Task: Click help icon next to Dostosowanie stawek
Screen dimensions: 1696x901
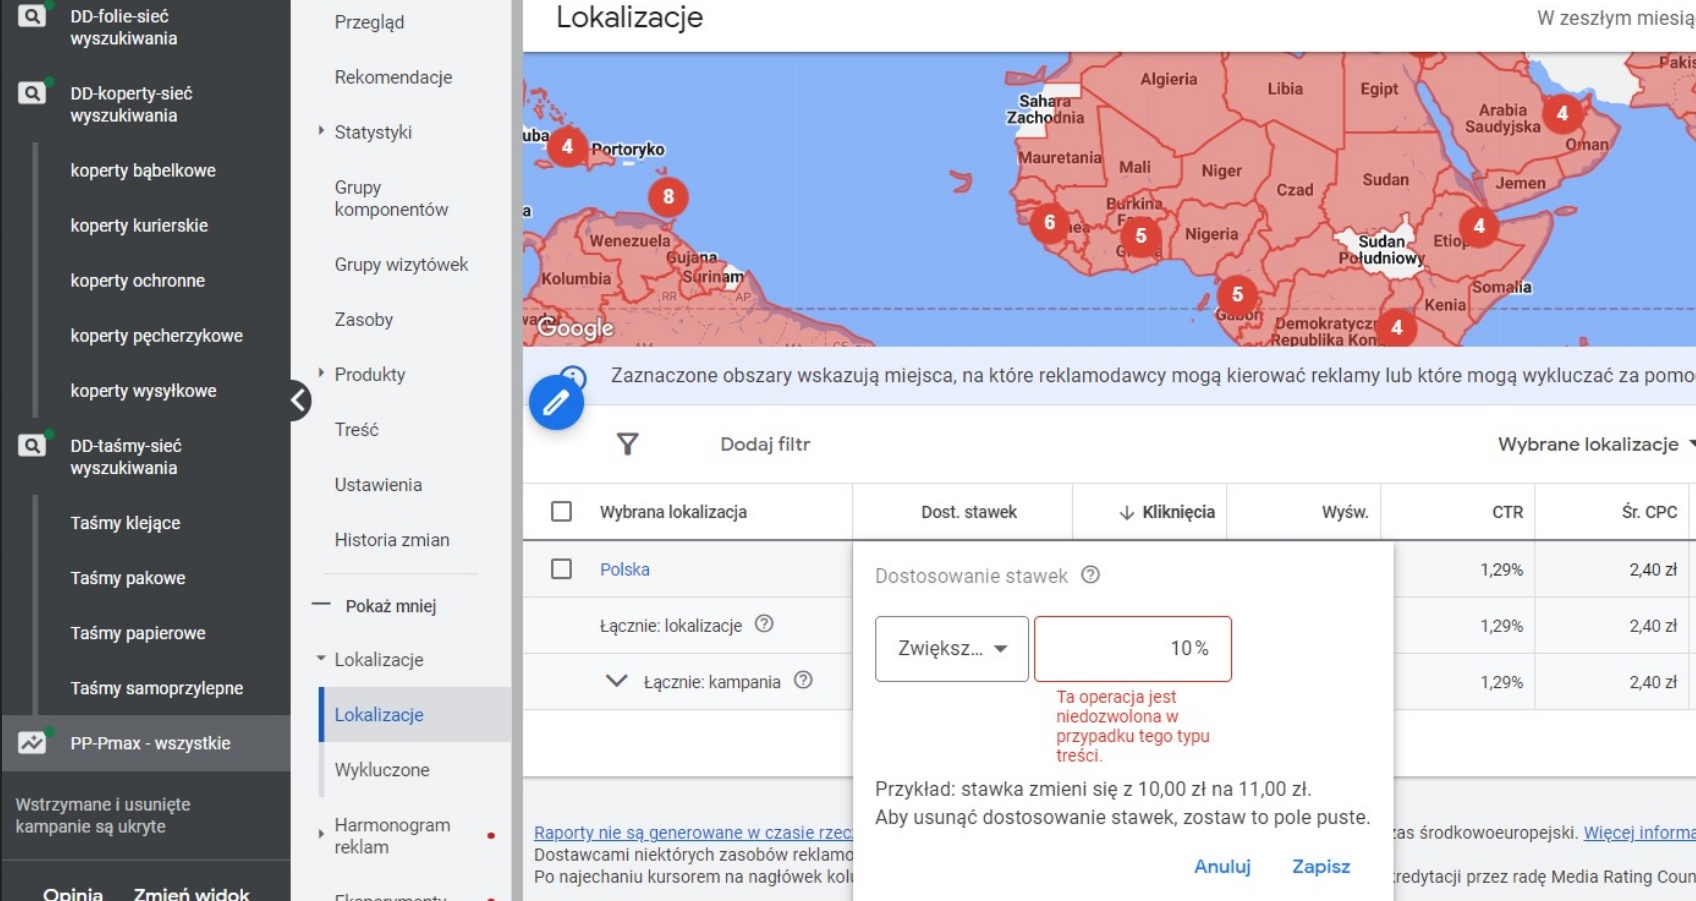Action: [x=1091, y=575]
